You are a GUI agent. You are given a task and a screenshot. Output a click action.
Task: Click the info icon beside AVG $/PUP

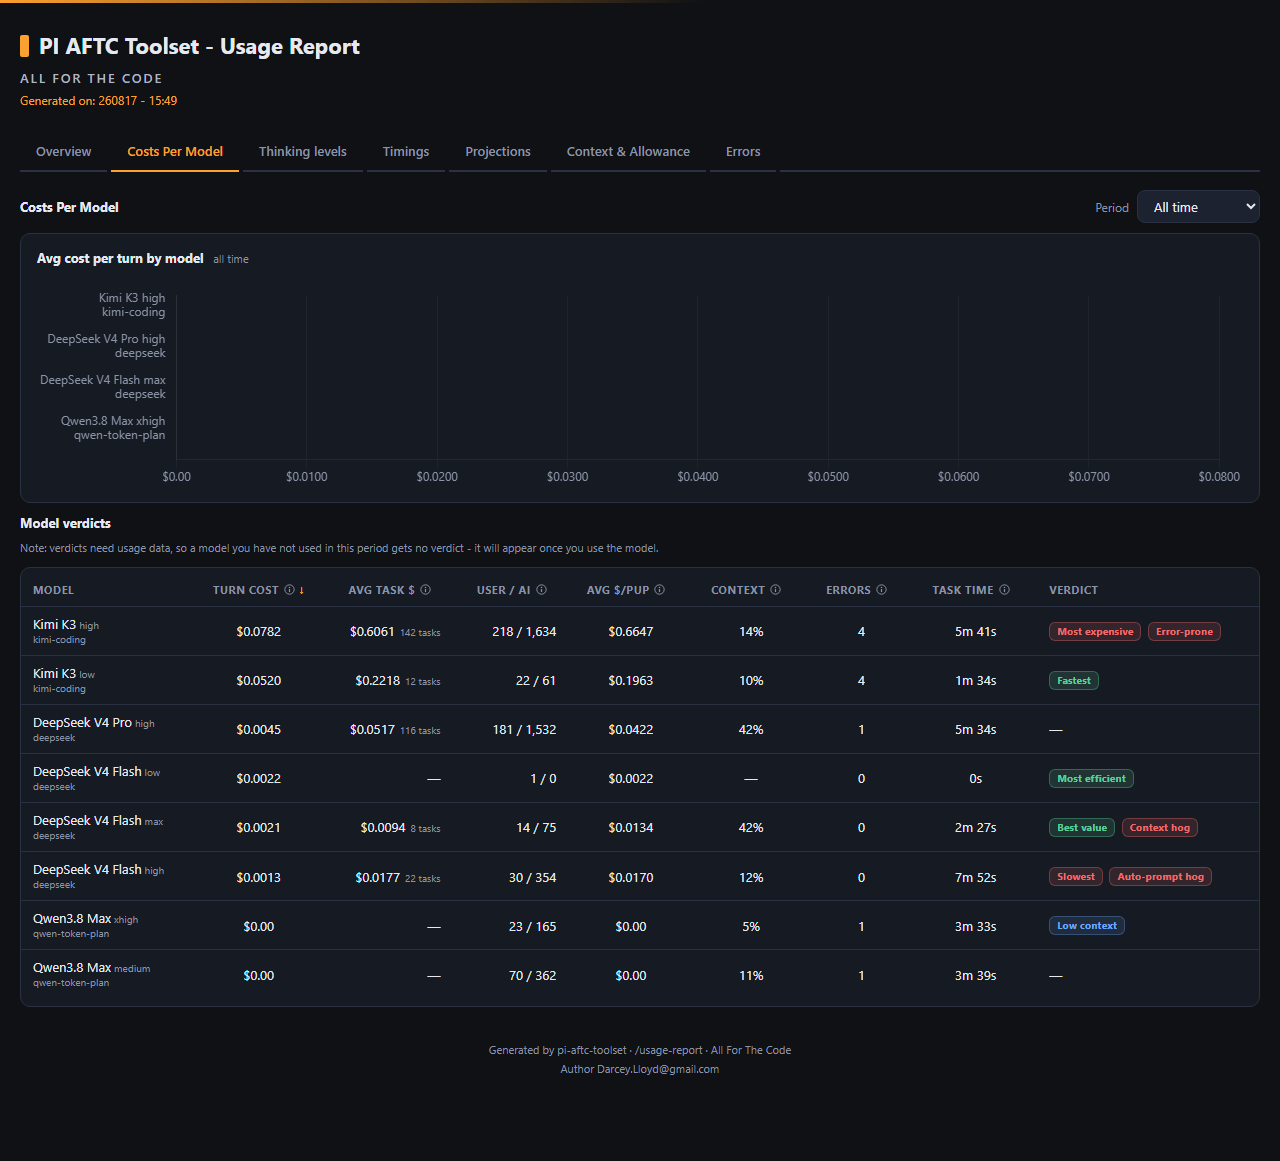pyautogui.click(x=659, y=590)
